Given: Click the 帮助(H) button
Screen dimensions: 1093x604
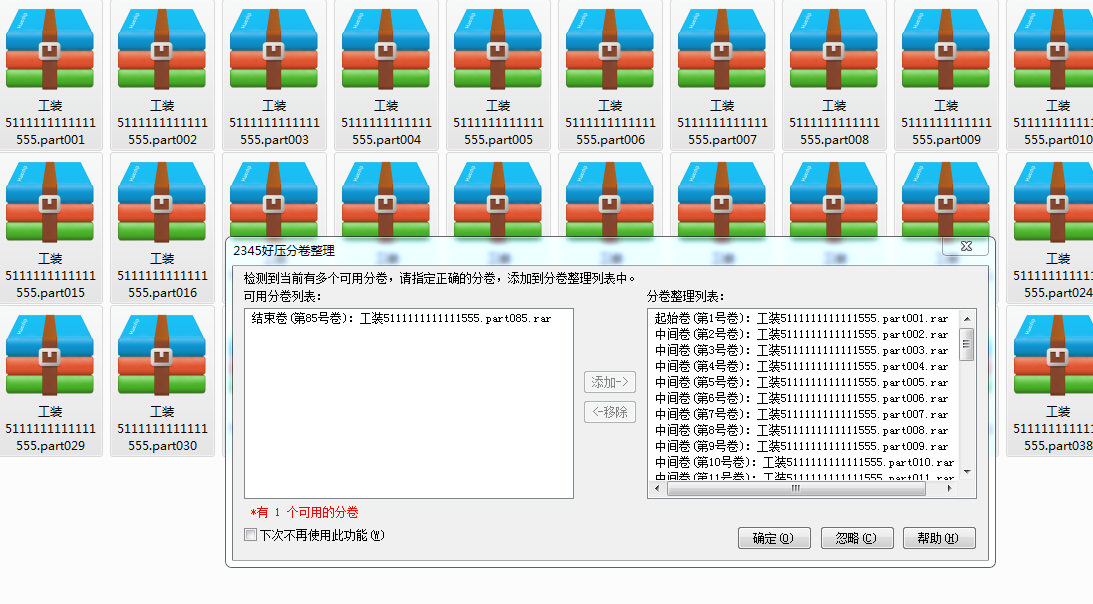Looking at the screenshot, I should point(939,538).
